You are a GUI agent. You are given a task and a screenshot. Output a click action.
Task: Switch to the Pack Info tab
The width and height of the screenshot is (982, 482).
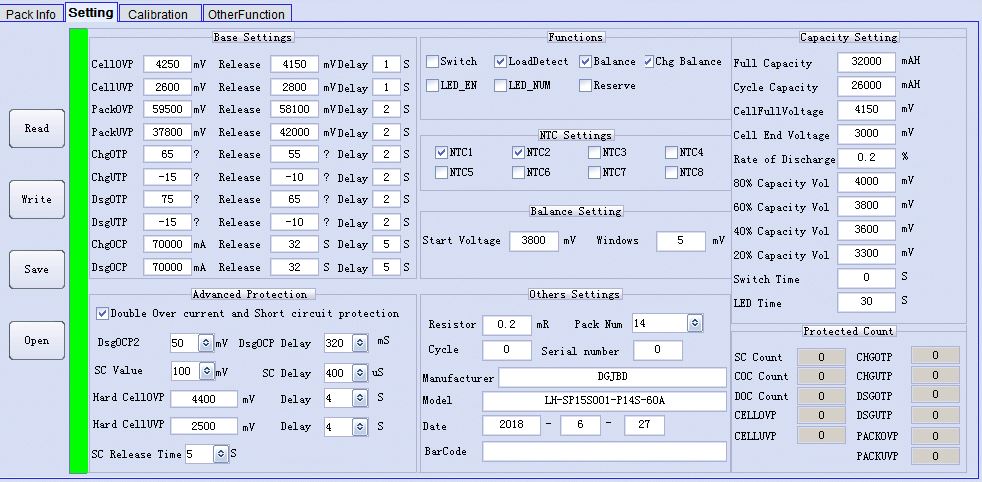point(32,14)
